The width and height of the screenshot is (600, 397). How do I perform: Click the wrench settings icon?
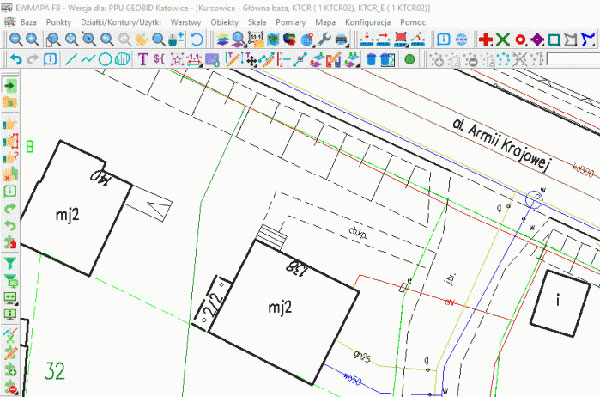point(324,39)
